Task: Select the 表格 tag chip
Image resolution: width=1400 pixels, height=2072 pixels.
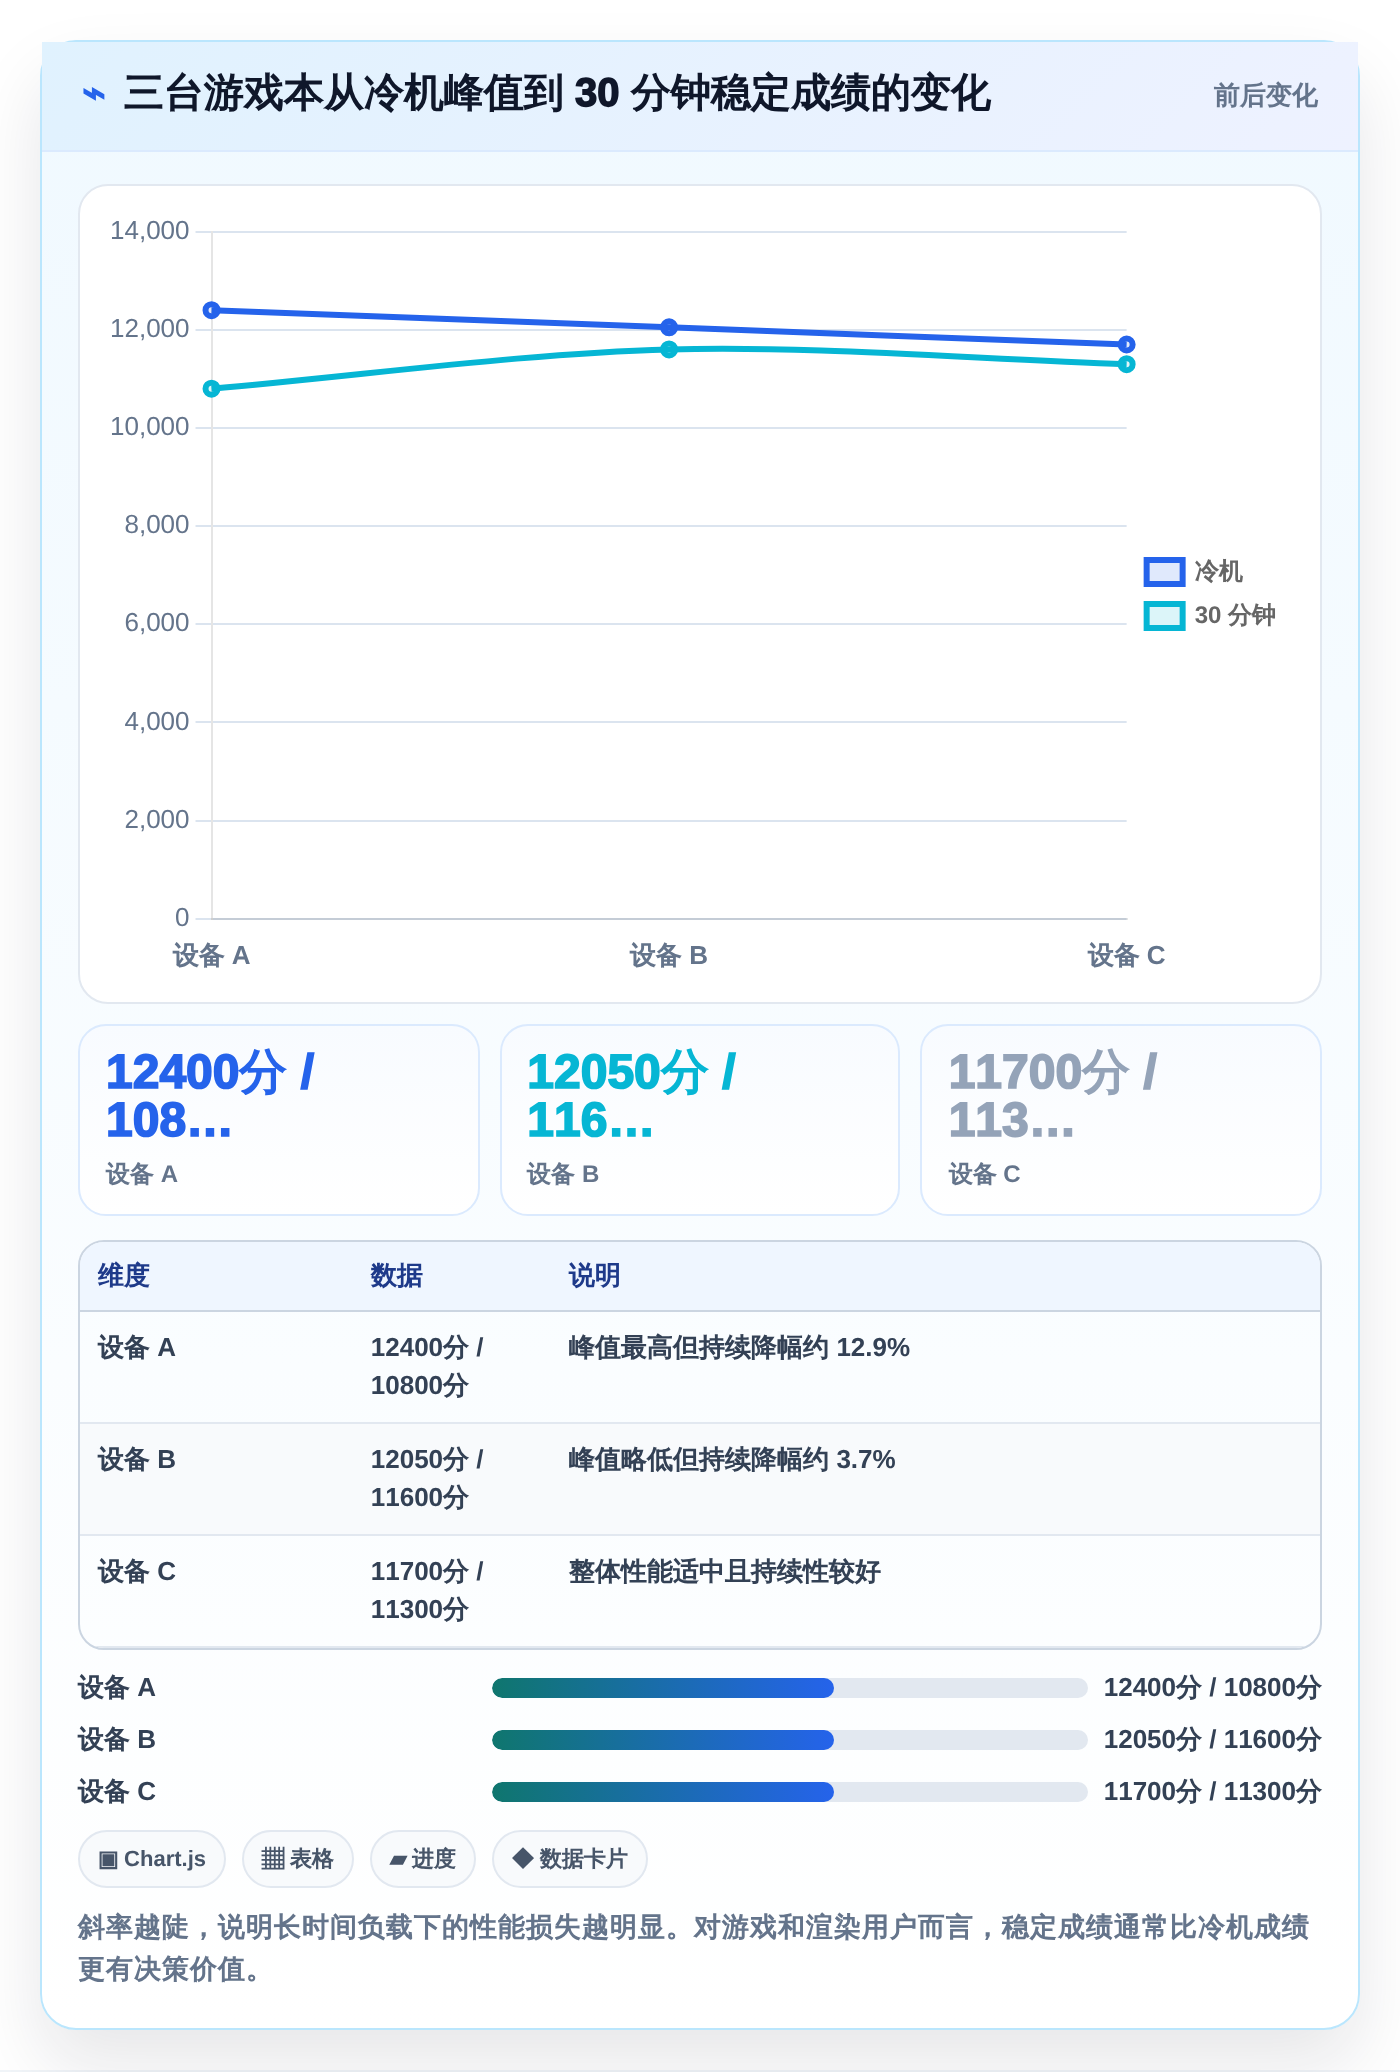Action: coord(298,1859)
